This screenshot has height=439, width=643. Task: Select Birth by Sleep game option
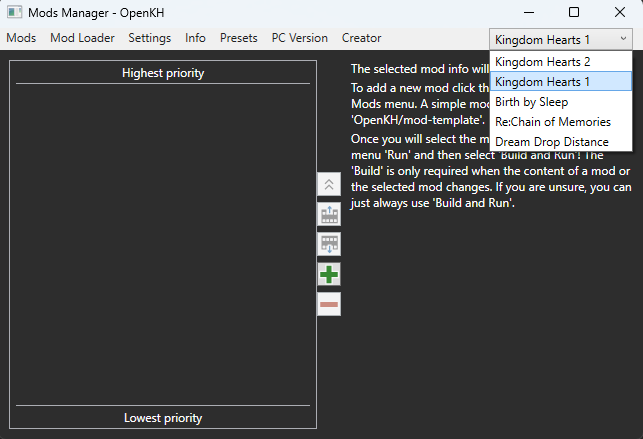561,102
